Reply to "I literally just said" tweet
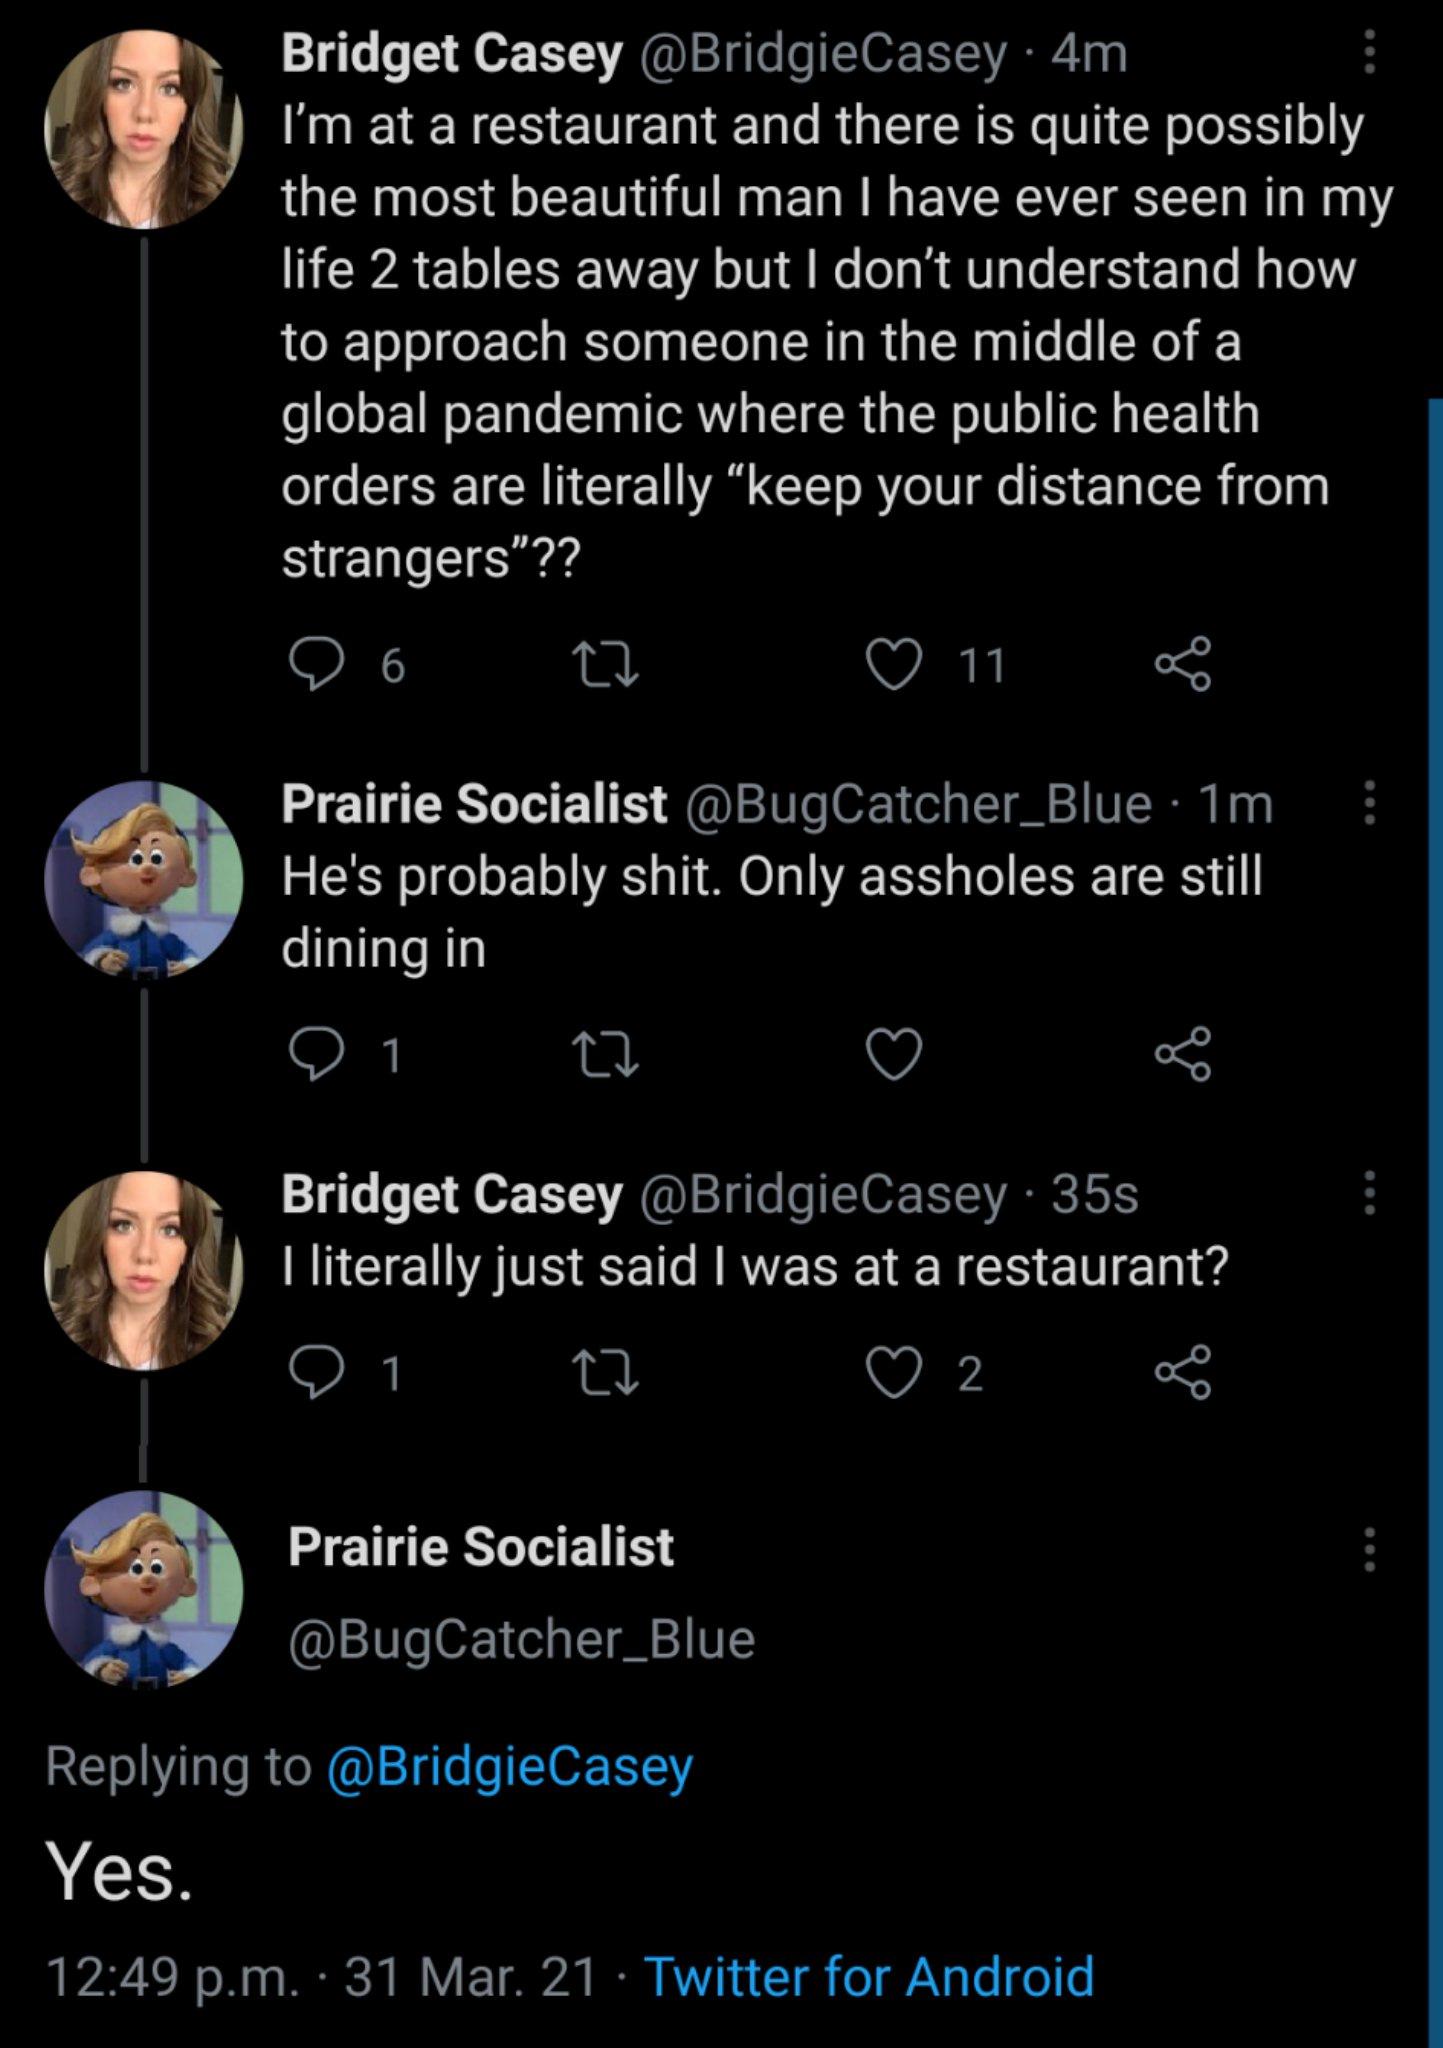1443x2048 pixels. [315, 1372]
